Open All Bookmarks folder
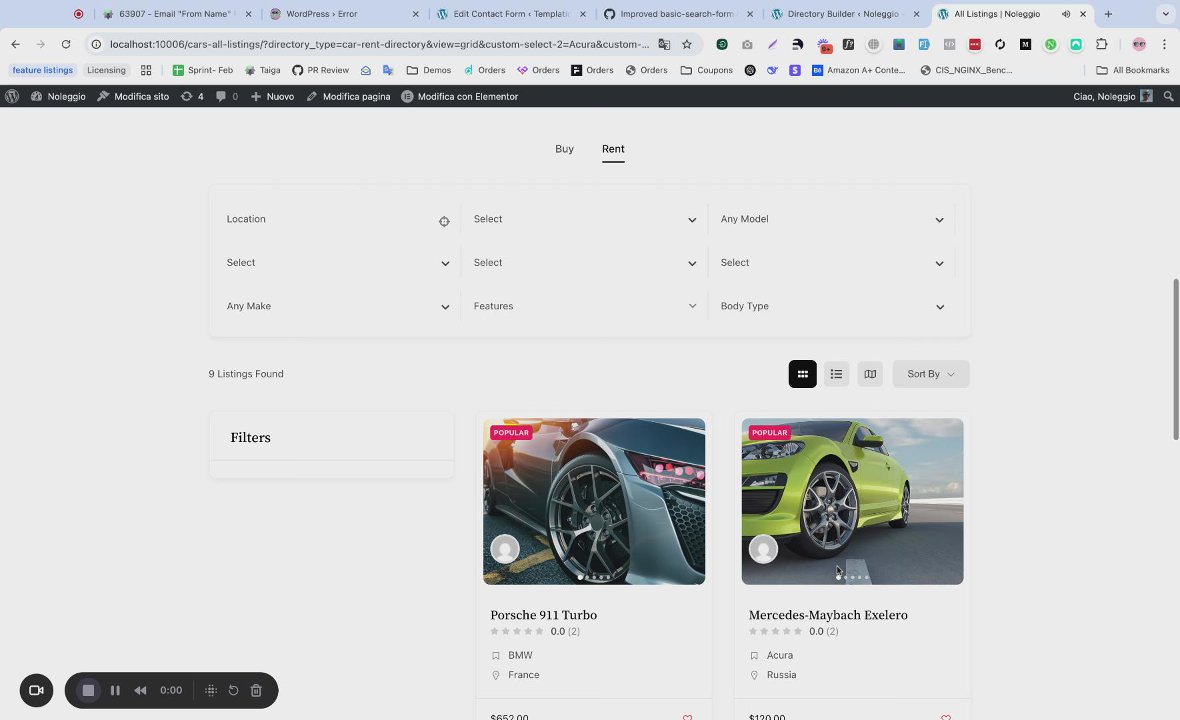This screenshot has width=1180, height=720. click(x=1133, y=70)
